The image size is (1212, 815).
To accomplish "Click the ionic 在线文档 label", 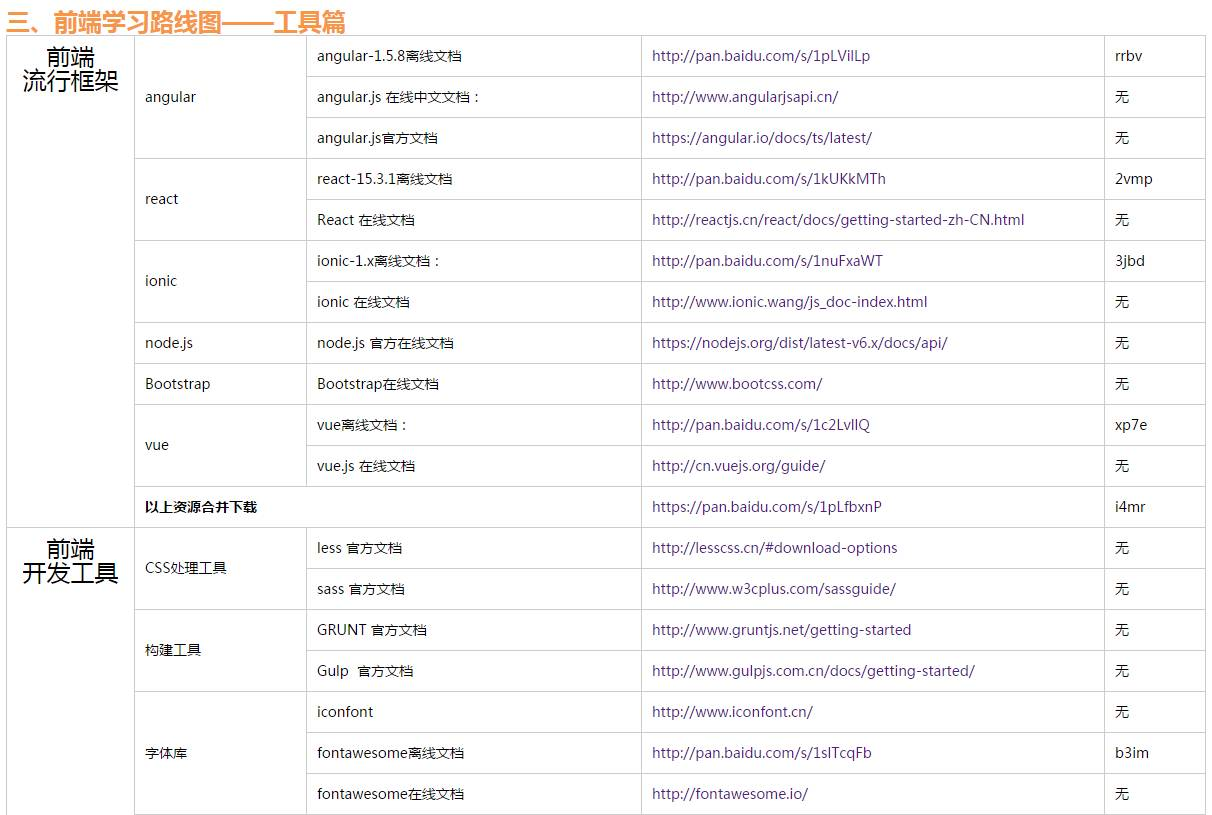I will tap(363, 302).
